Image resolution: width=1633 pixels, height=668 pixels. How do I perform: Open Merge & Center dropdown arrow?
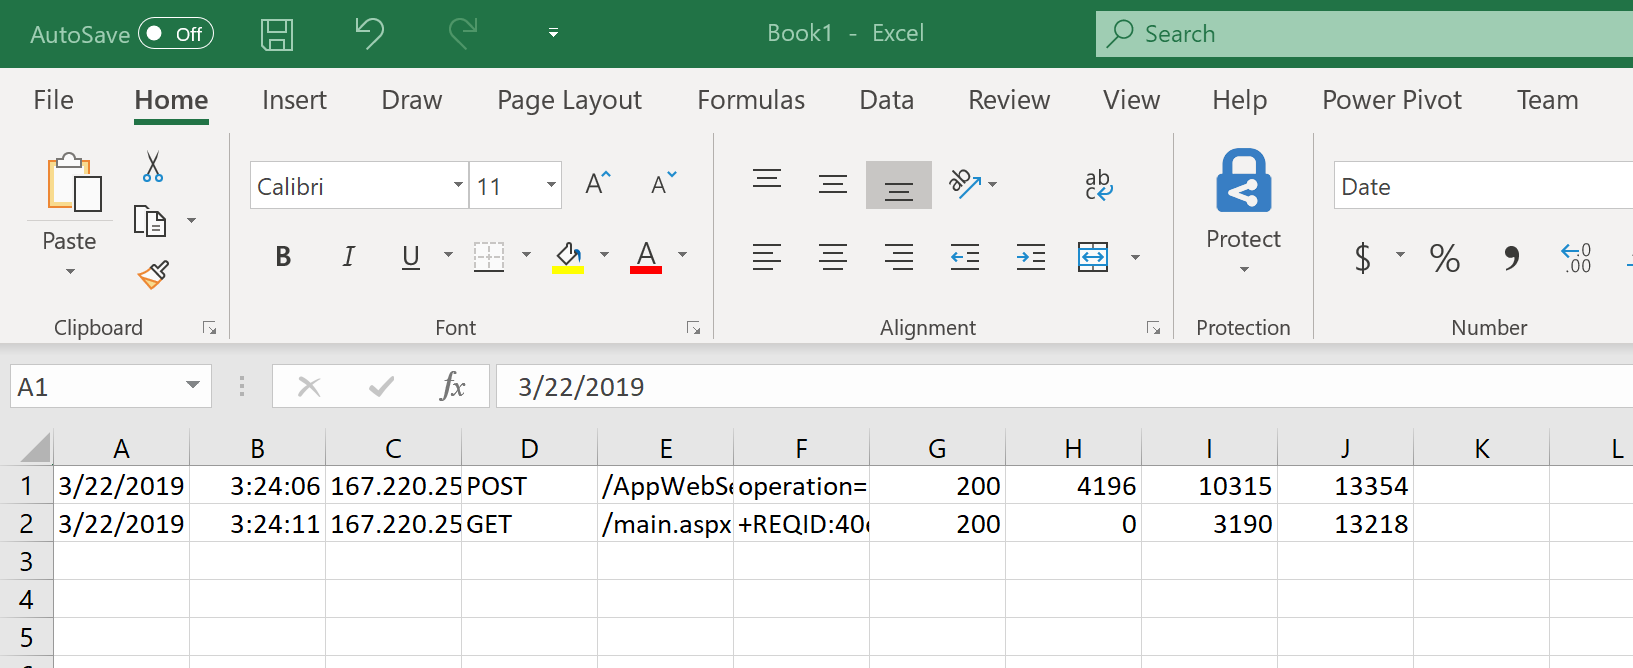[1135, 257]
